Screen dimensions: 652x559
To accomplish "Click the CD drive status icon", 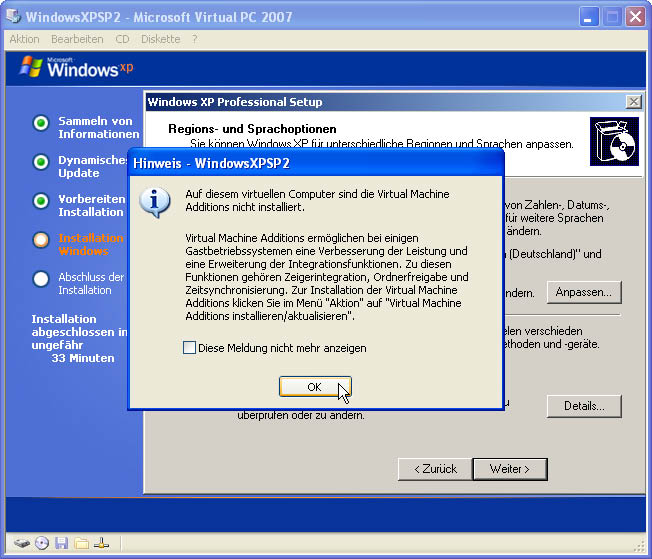I will click(42, 543).
